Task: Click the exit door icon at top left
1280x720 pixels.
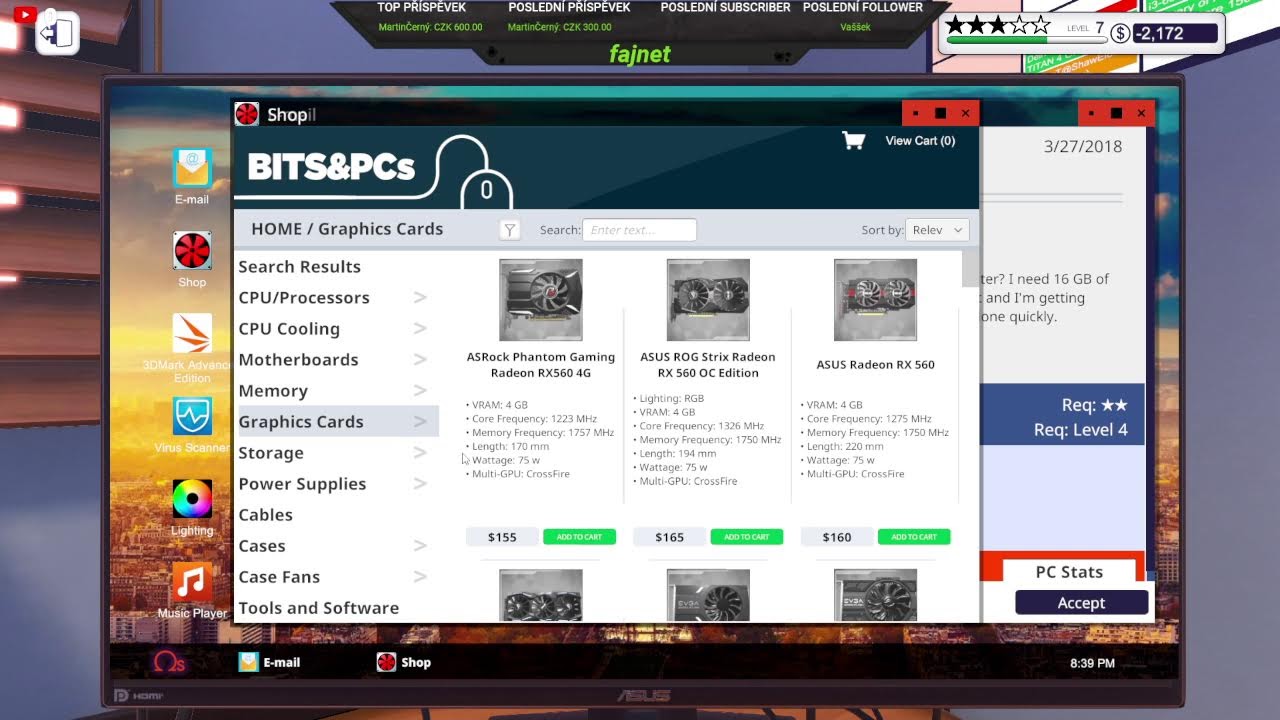Action: 58,33
